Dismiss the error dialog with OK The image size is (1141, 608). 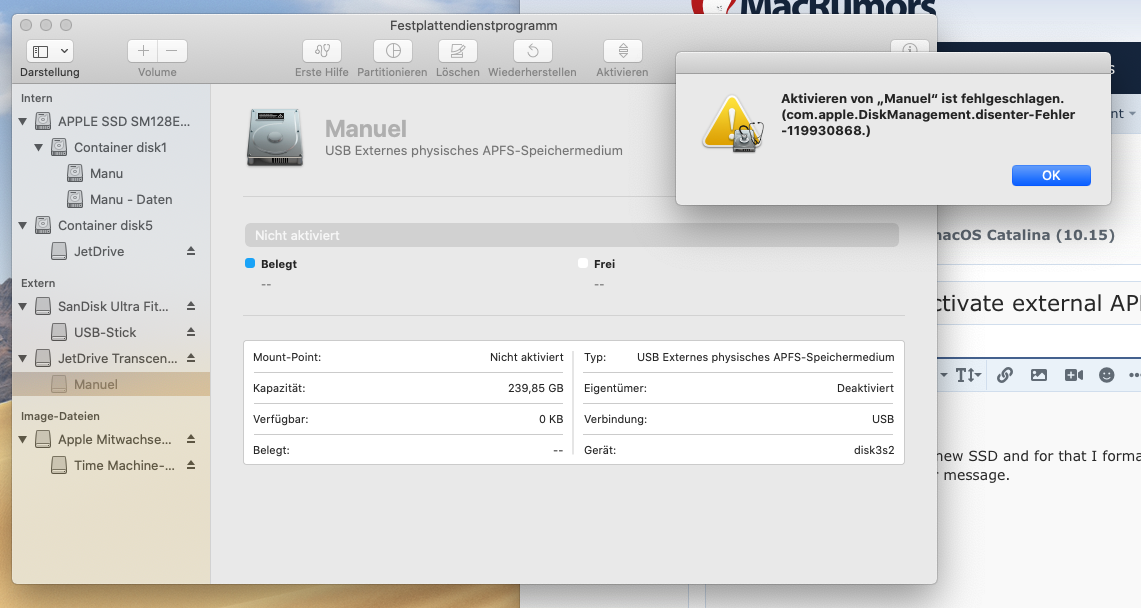coord(1051,175)
